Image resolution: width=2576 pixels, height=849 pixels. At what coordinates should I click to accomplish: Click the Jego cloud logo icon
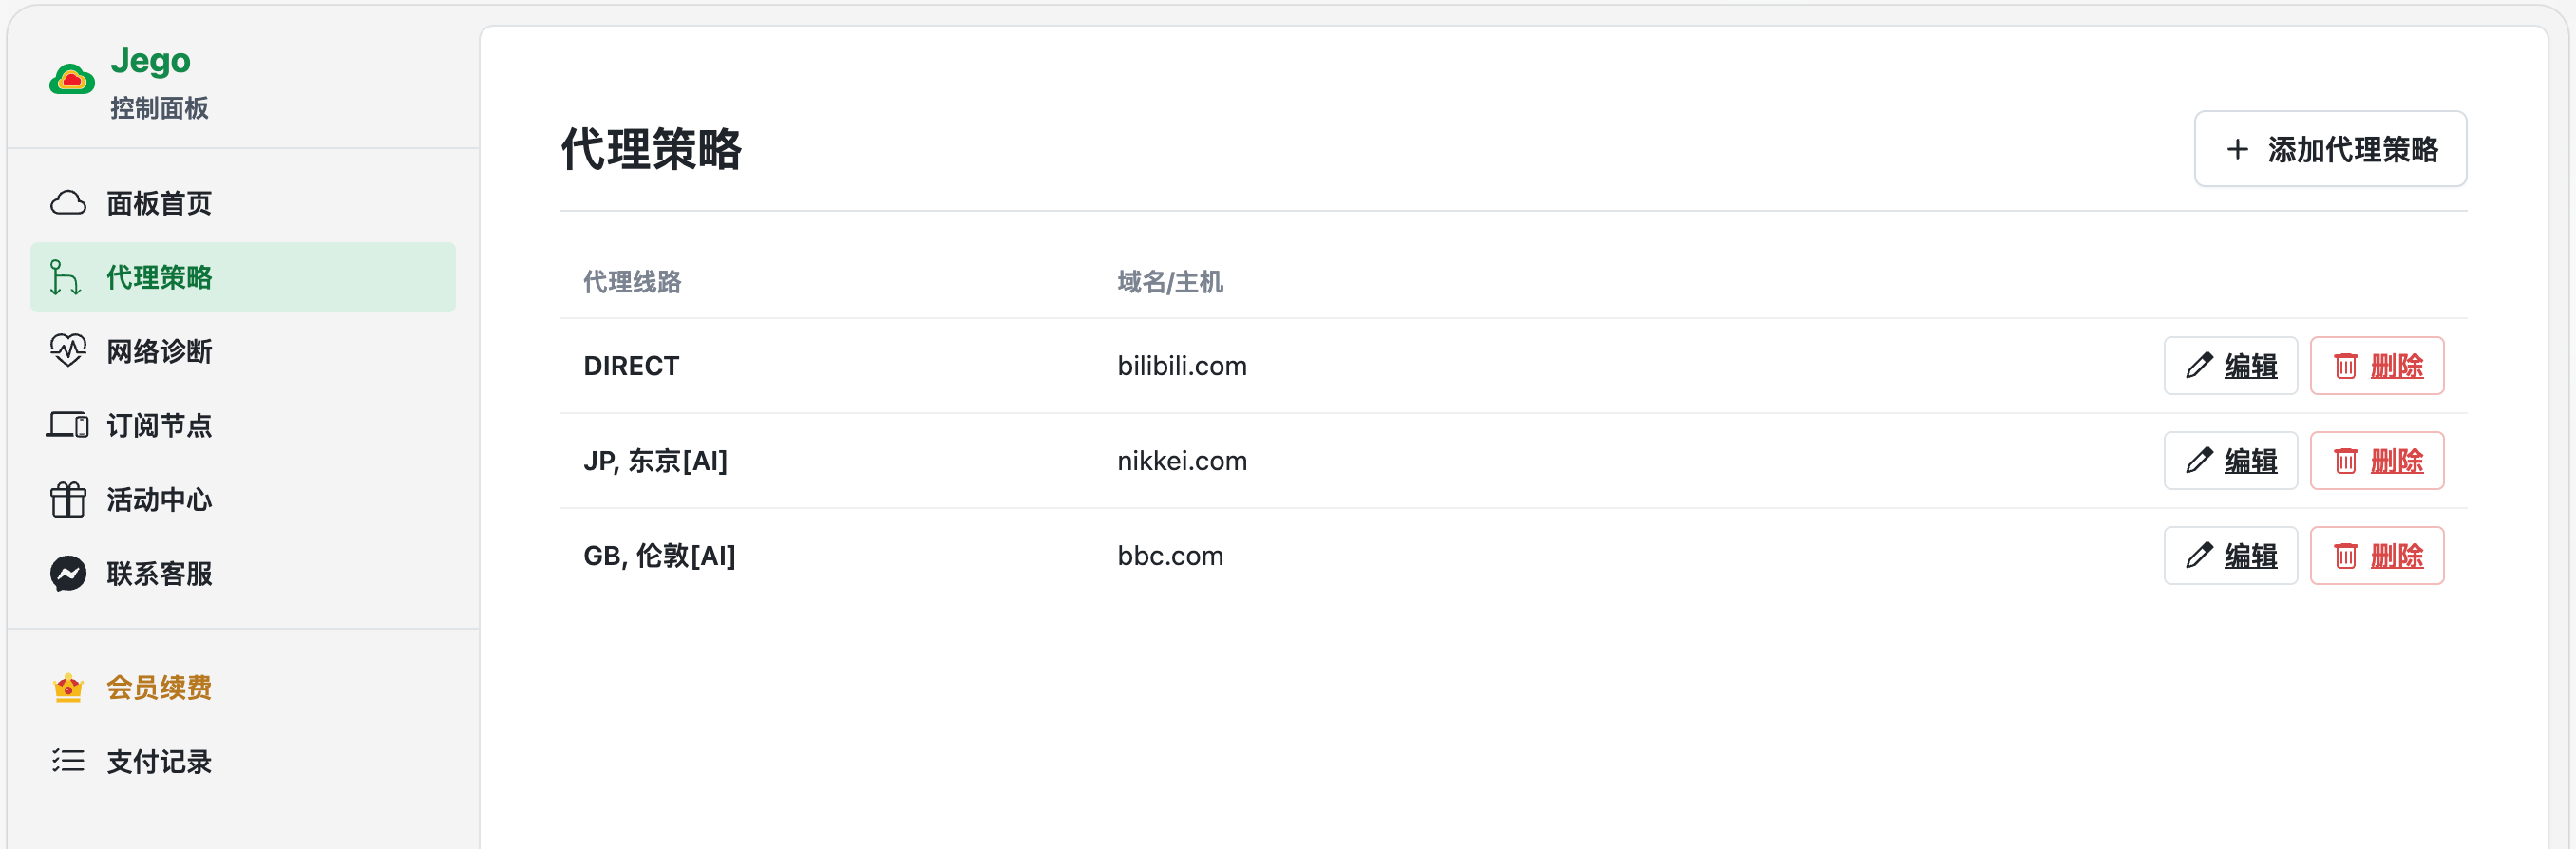tap(72, 79)
